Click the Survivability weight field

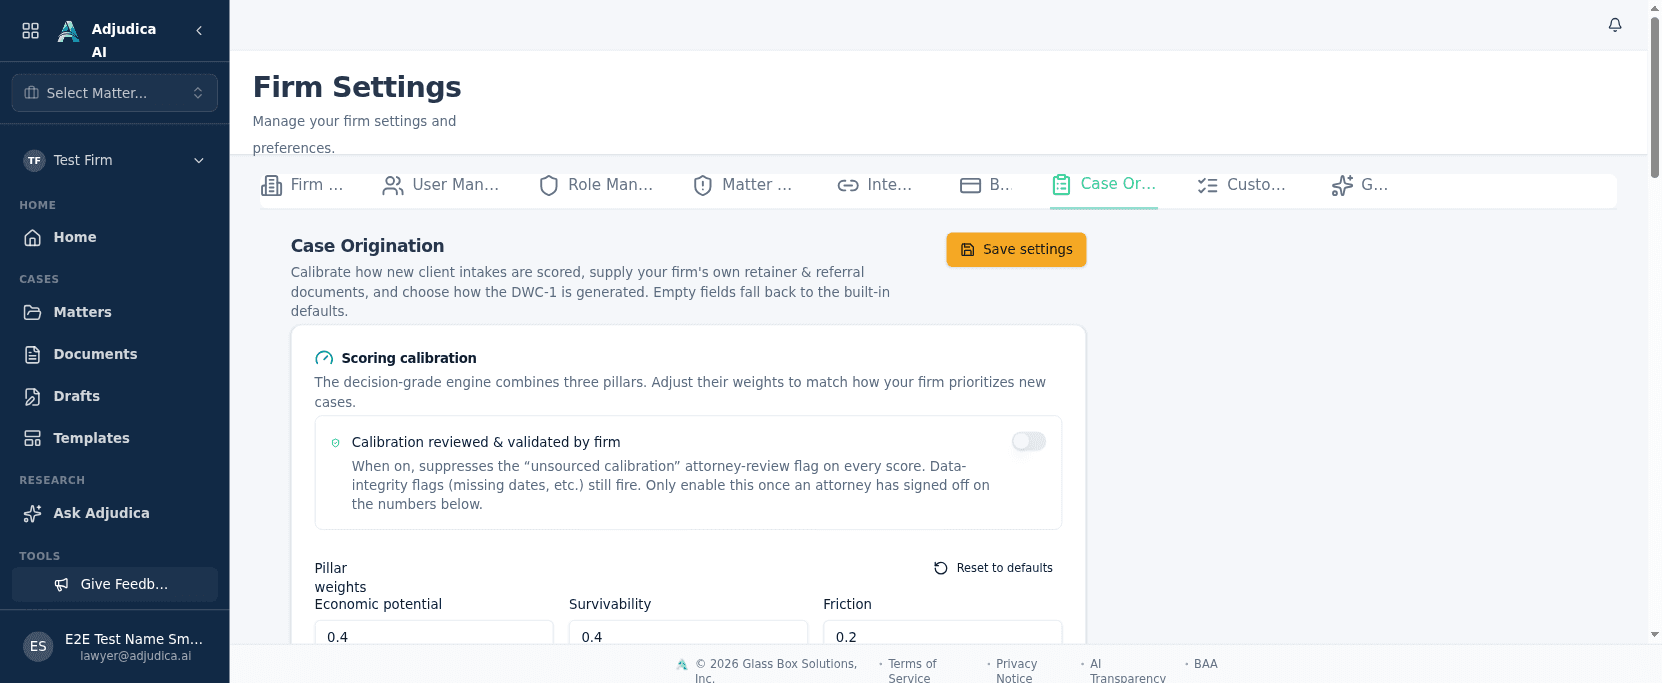click(x=688, y=634)
